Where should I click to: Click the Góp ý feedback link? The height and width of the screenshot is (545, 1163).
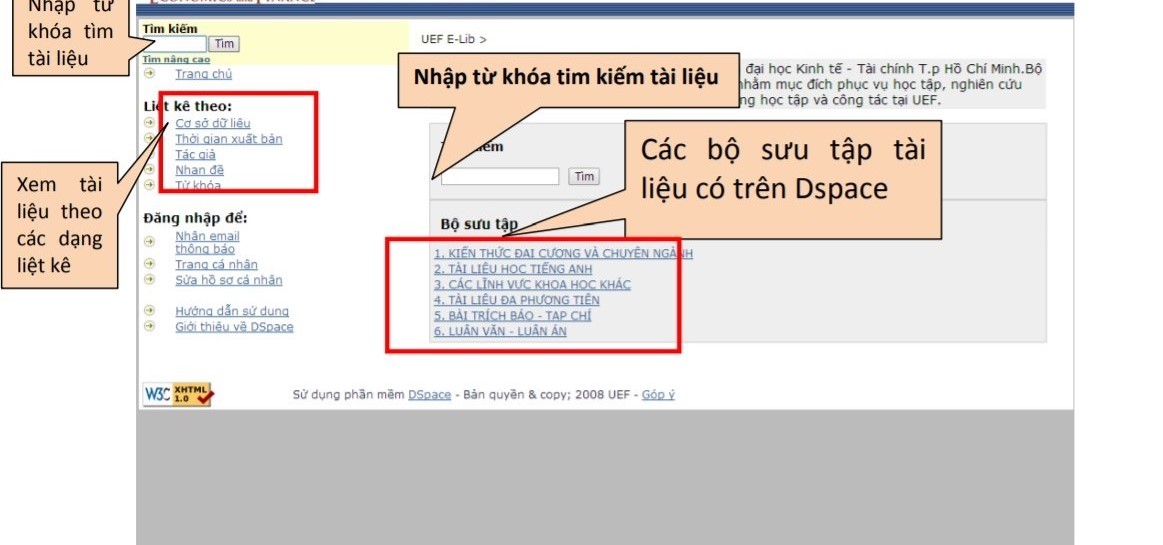658,395
